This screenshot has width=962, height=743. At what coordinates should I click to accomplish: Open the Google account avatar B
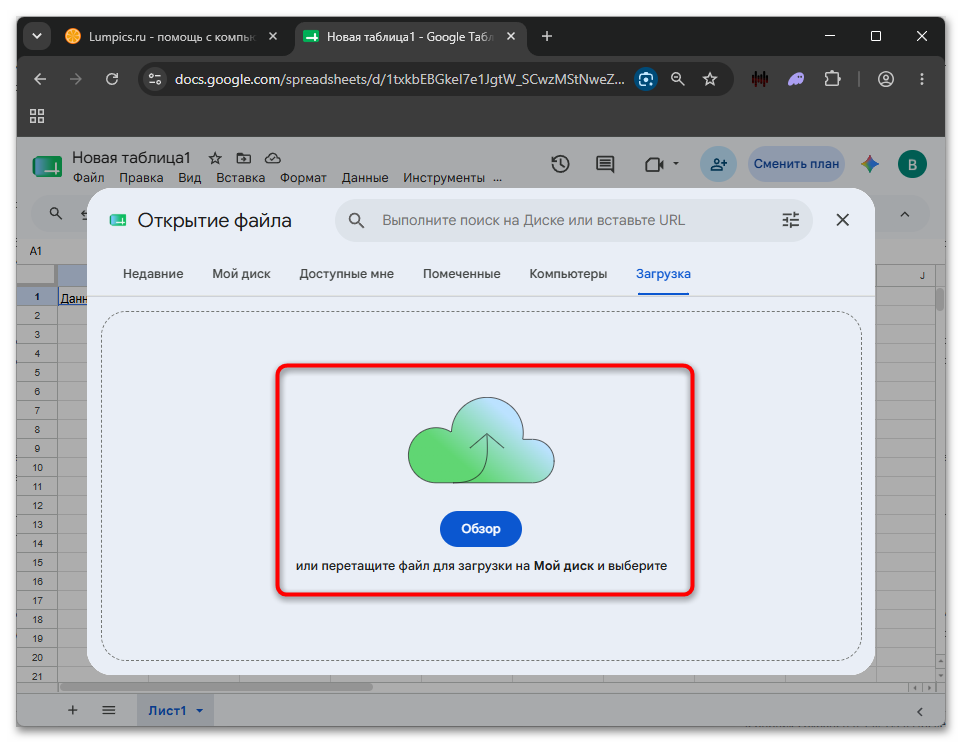click(x=912, y=164)
